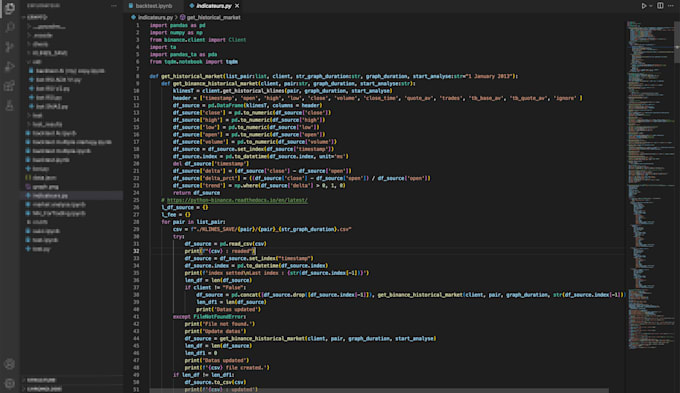Open the Manage gear menu
This screenshot has height=393, width=680.
(9, 383)
